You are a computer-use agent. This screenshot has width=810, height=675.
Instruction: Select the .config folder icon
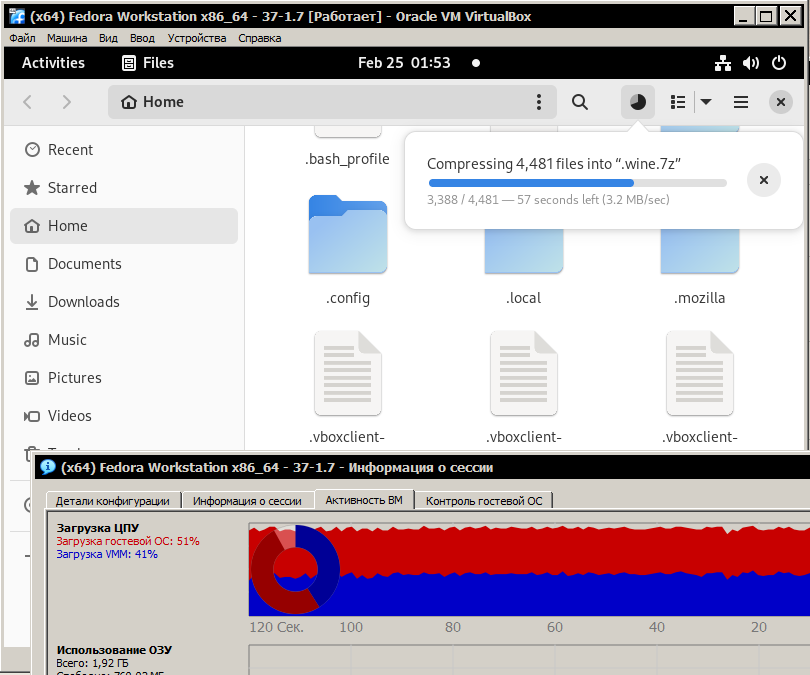click(348, 234)
